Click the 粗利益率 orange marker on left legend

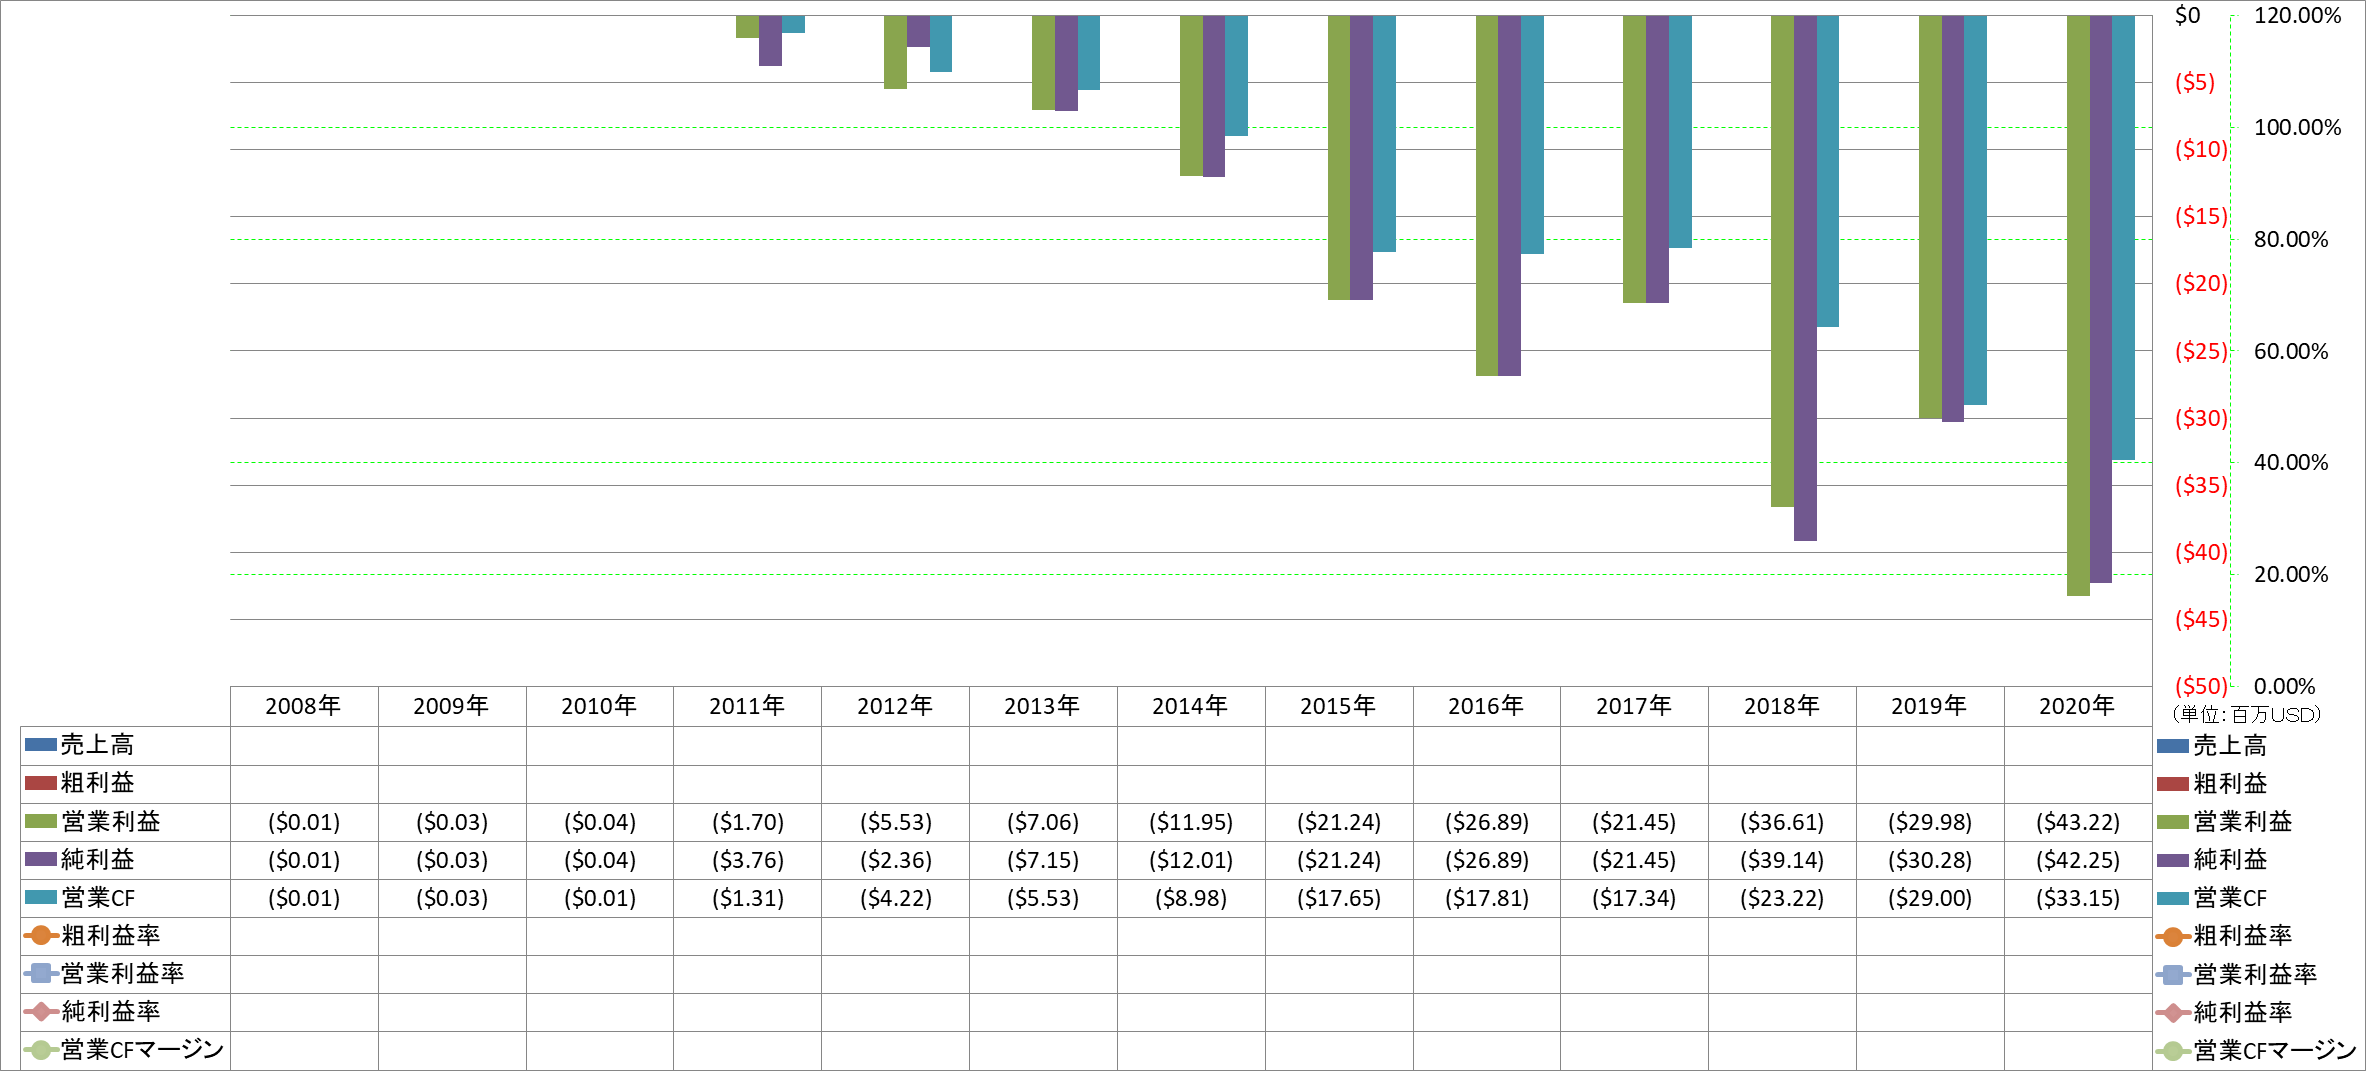40,935
